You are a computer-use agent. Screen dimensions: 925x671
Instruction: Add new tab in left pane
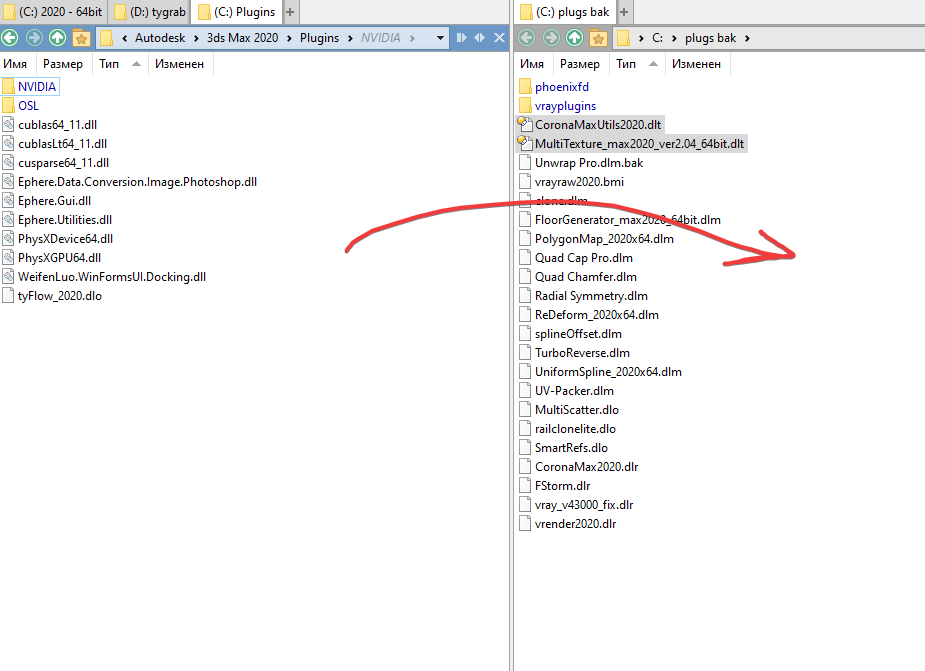pyautogui.click(x=291, y=12)
